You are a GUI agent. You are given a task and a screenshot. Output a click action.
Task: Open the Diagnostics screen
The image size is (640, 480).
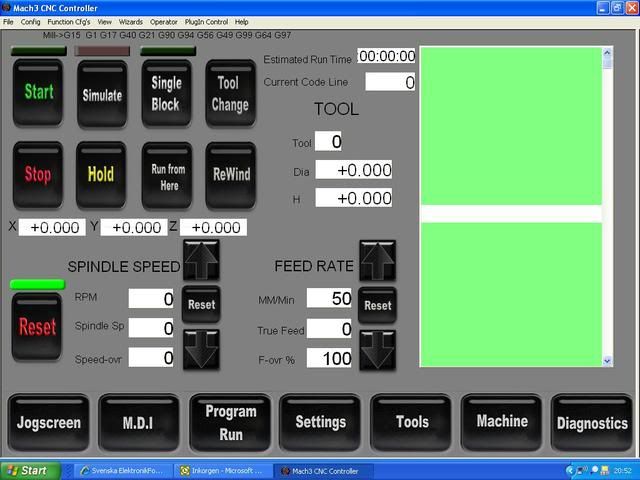point(592,423)
